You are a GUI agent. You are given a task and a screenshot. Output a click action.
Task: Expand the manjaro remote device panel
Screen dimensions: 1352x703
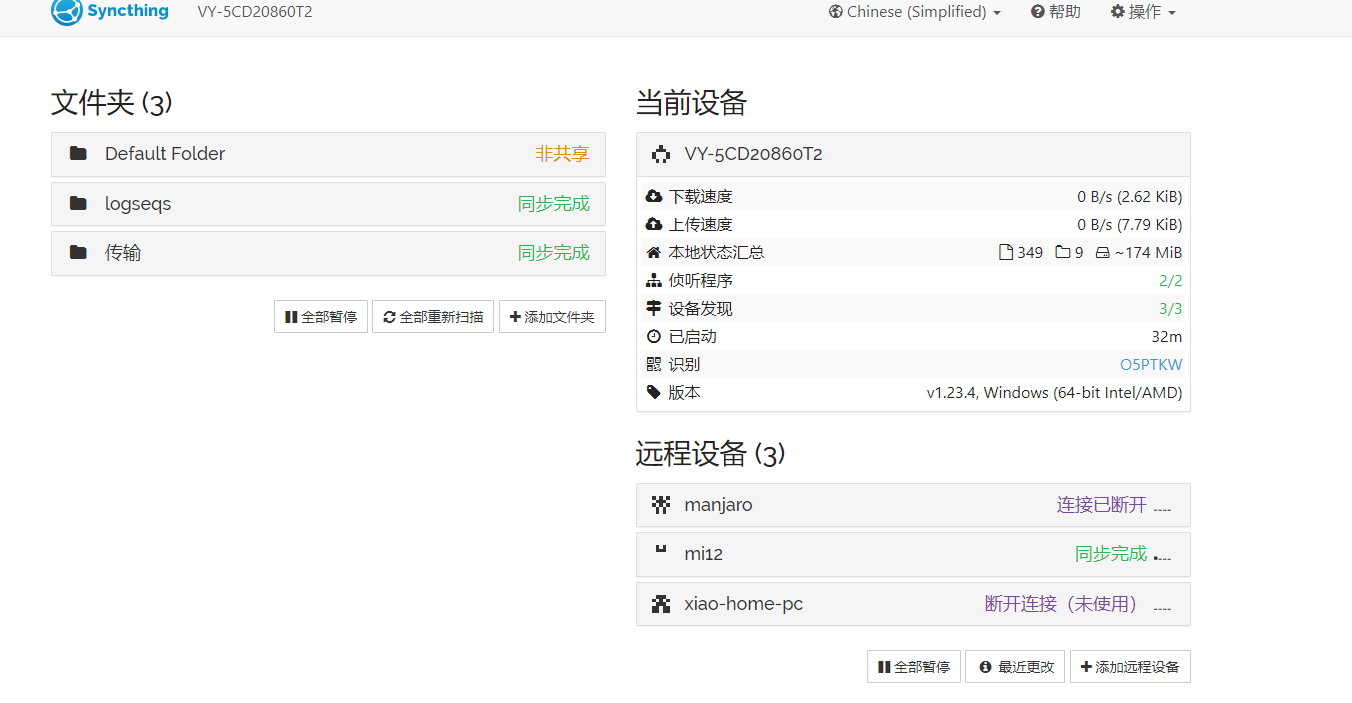(913, 505)
